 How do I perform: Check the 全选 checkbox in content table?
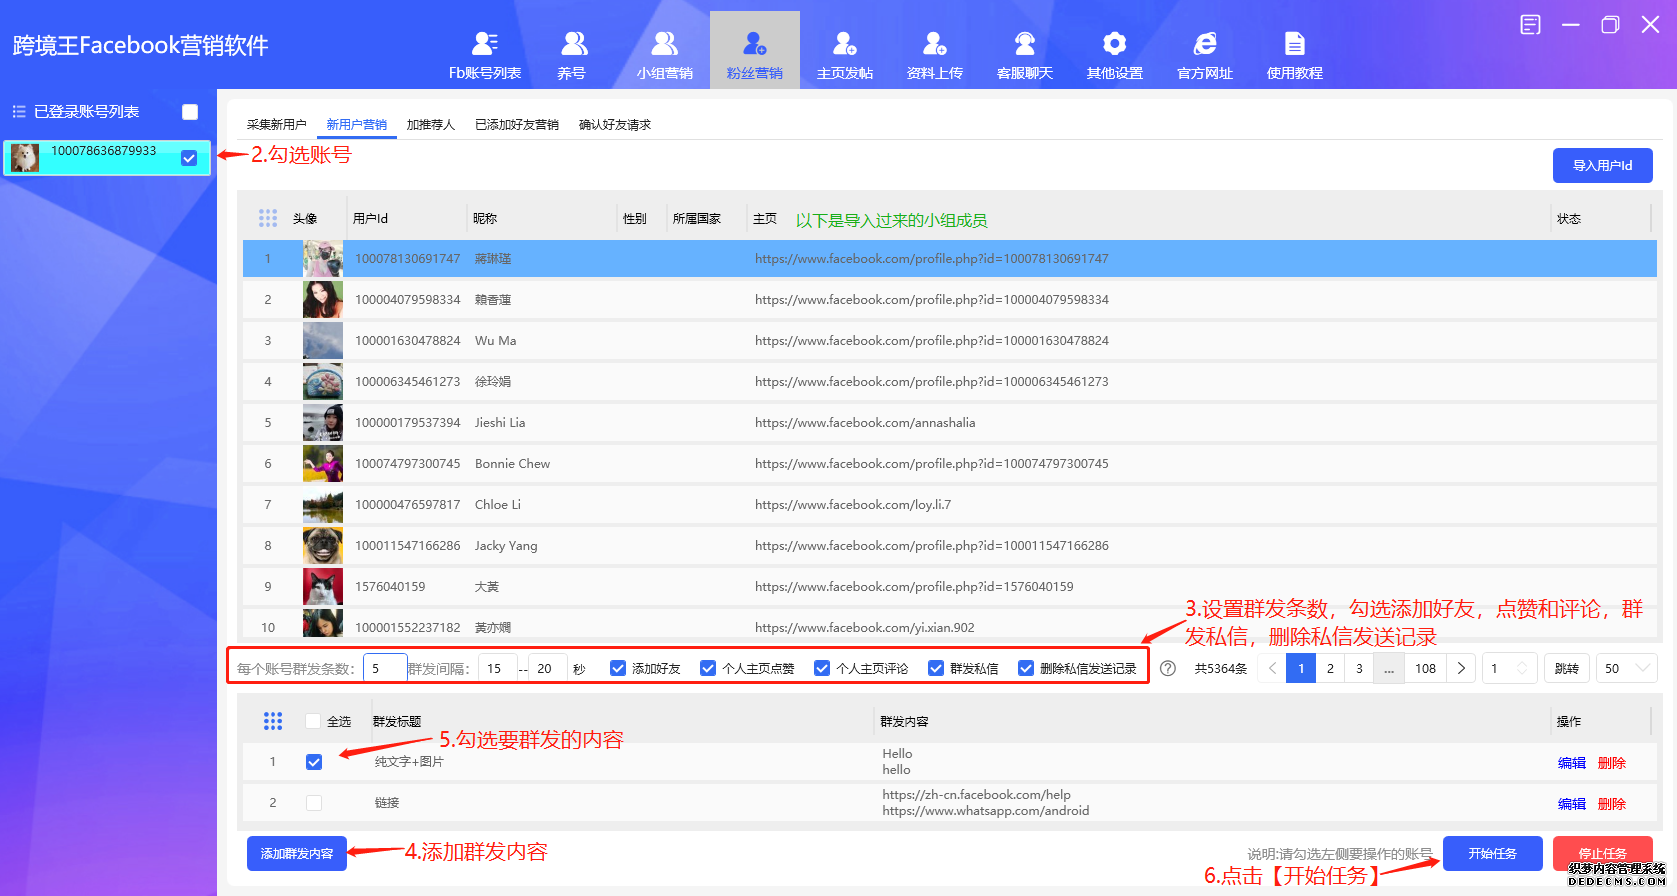point(313,721)
